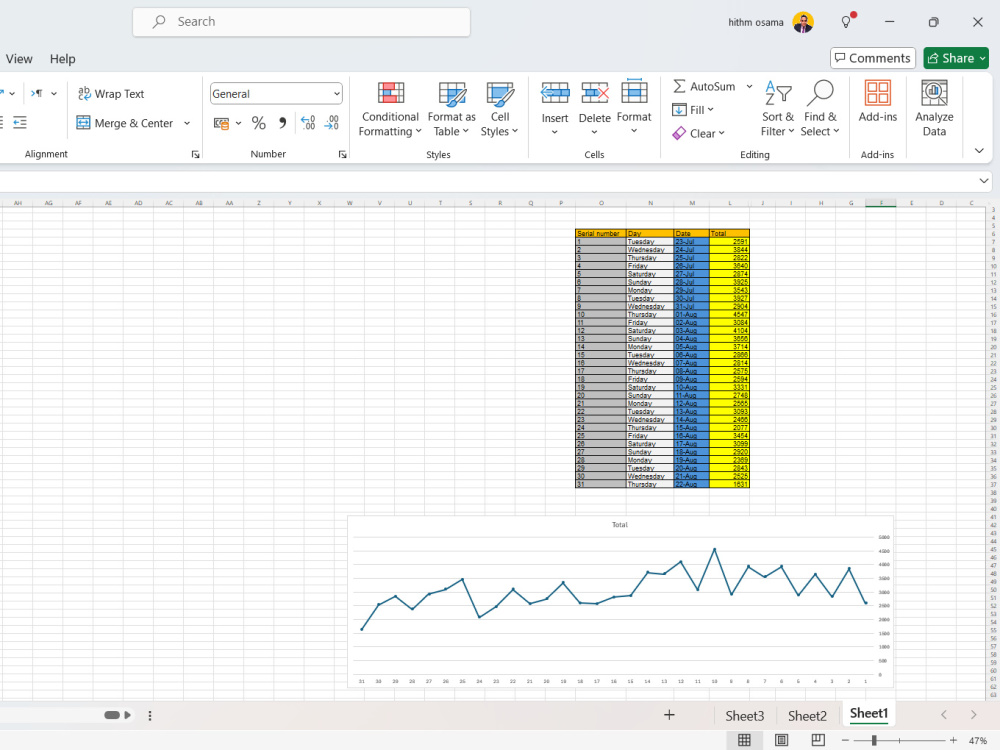This screenshot has height=750, width=1000.
Task: Click the Accounting Number Format icon
Action: (221, 123)
